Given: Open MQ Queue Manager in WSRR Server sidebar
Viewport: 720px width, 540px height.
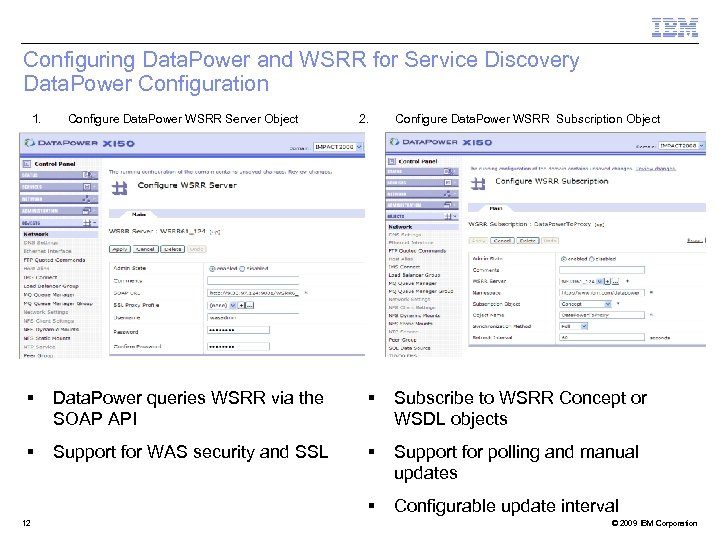Looking at the screenshot, I should (49, 295).
